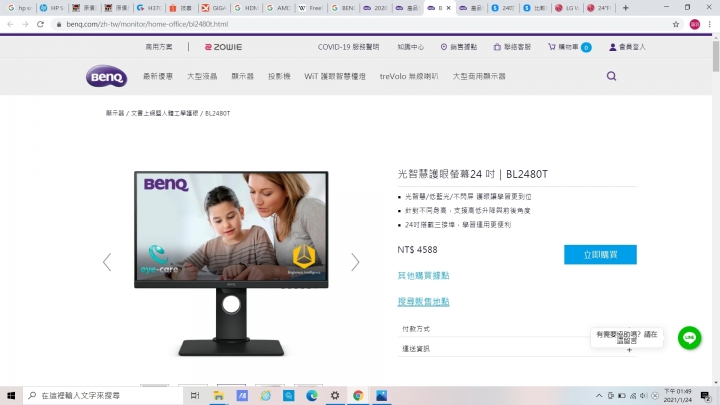Open the clock showing 2021/1/24
720x405 pixels.
tap(678, 396)
